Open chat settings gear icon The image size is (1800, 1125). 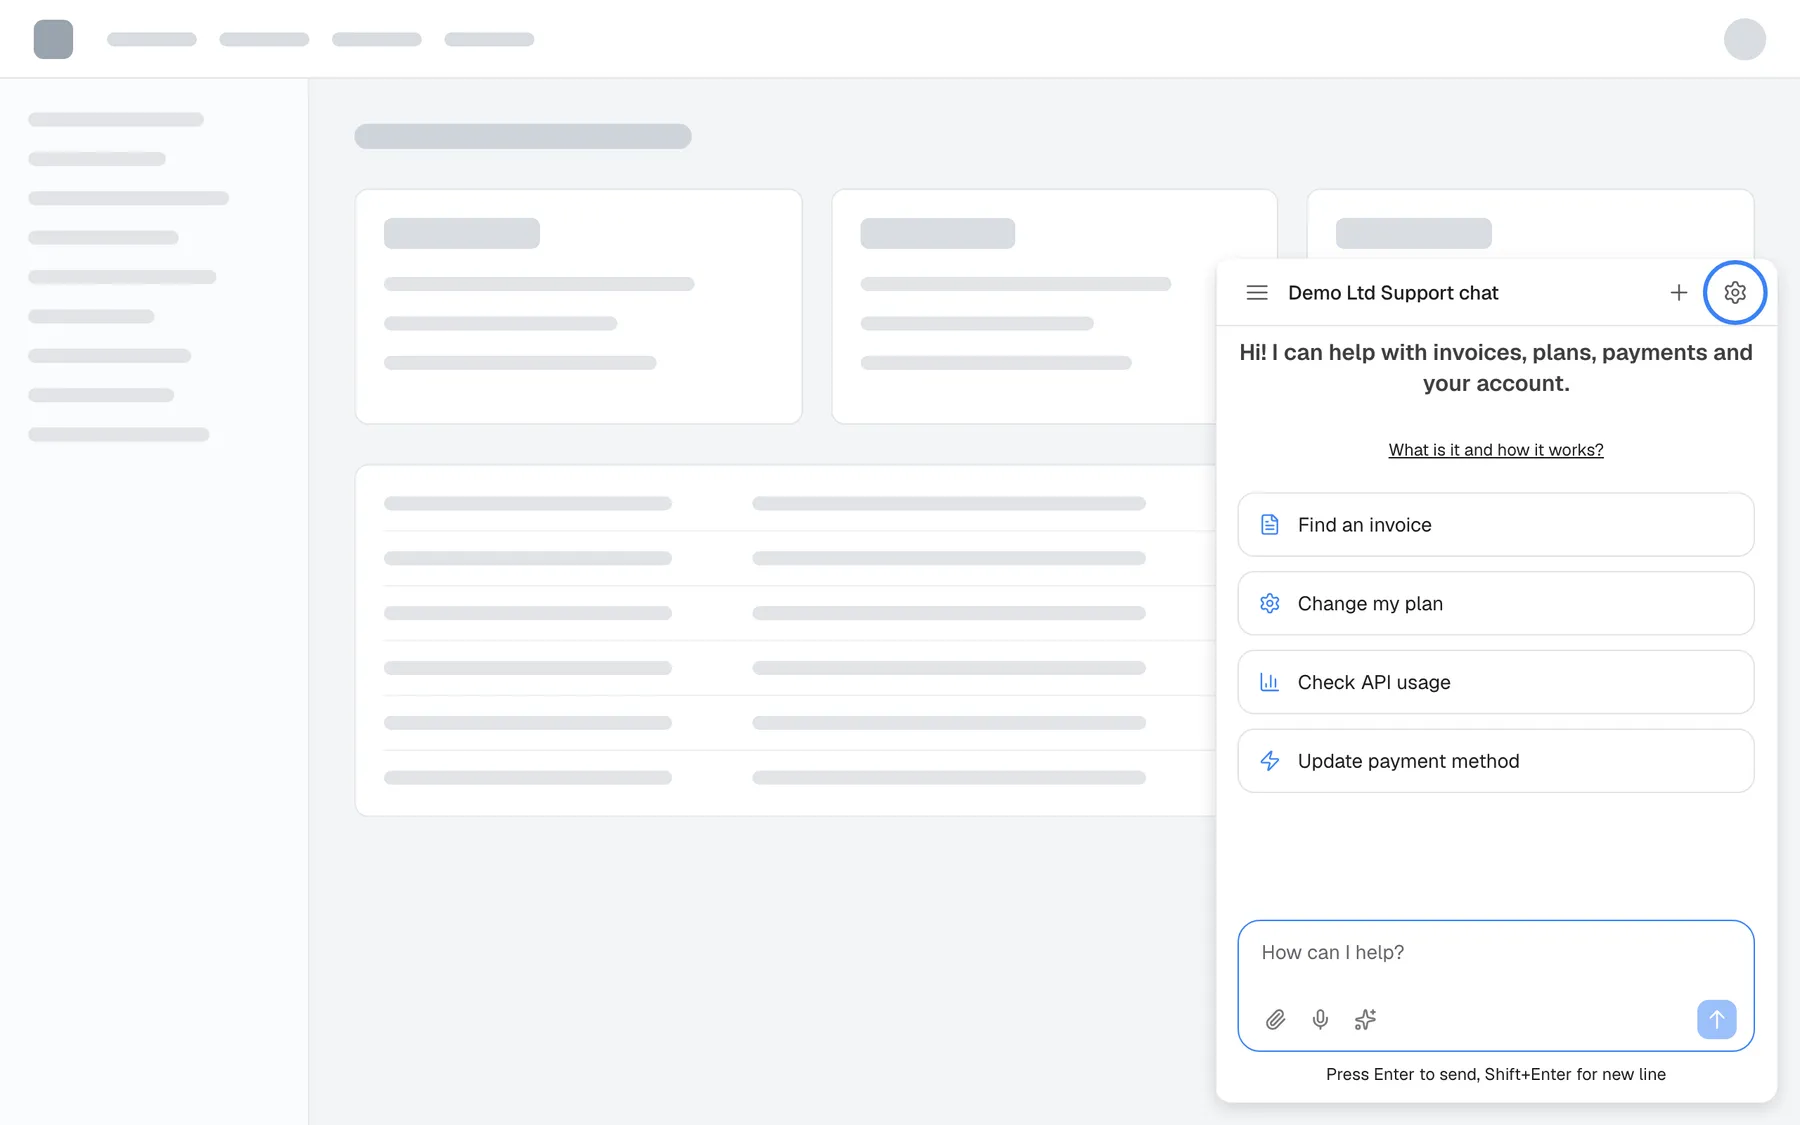tap(1735, 292)
